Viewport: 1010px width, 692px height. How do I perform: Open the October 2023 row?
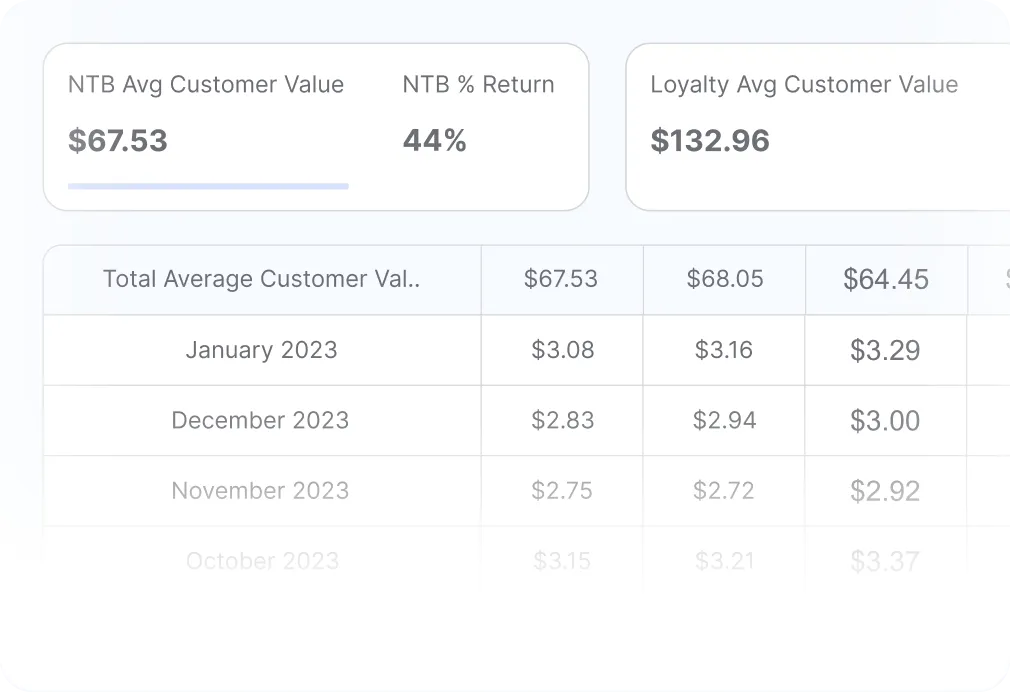coord(261,560)
